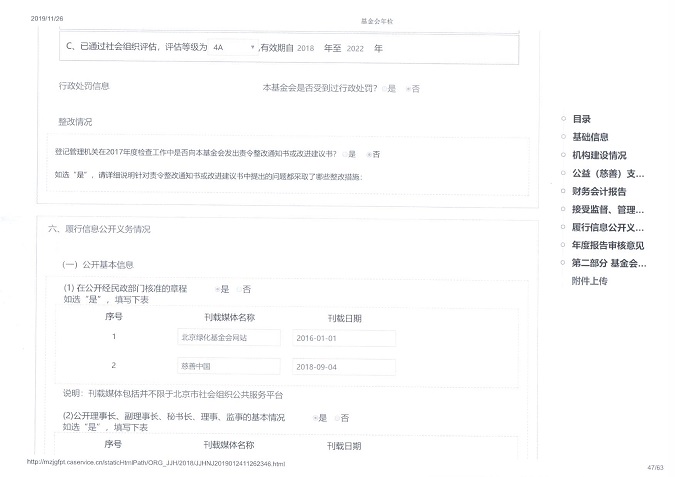Select 是 for 行政处罚 question
Screen dimensions: 675x477
click(384, 89)
